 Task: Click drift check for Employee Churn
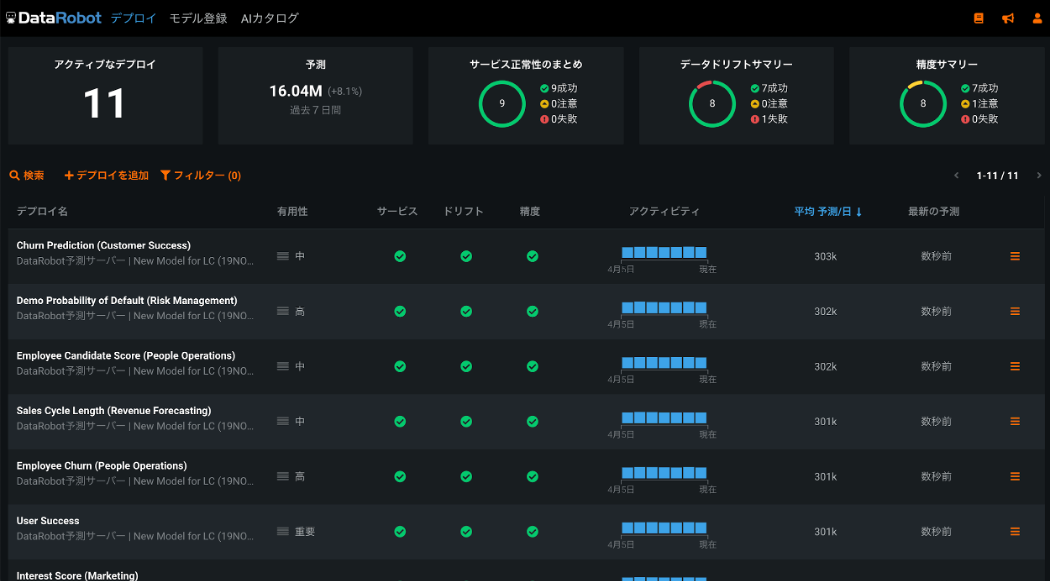pos(466,477)
